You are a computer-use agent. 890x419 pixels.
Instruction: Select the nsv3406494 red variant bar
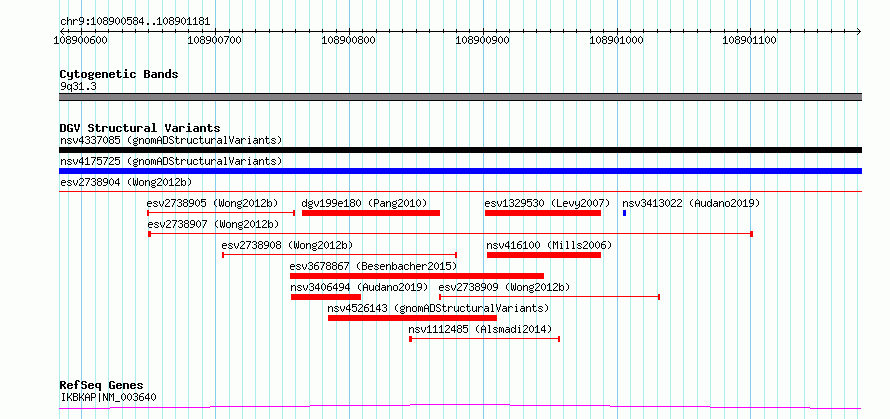point(326,297)
